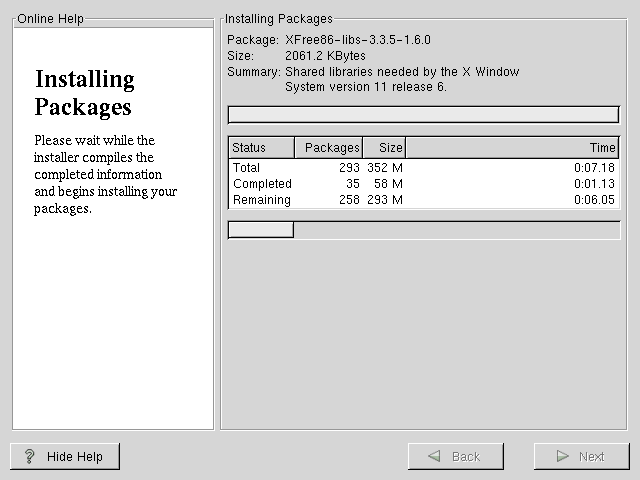Select the Size column header
The image size is (640, 480).
383,148
